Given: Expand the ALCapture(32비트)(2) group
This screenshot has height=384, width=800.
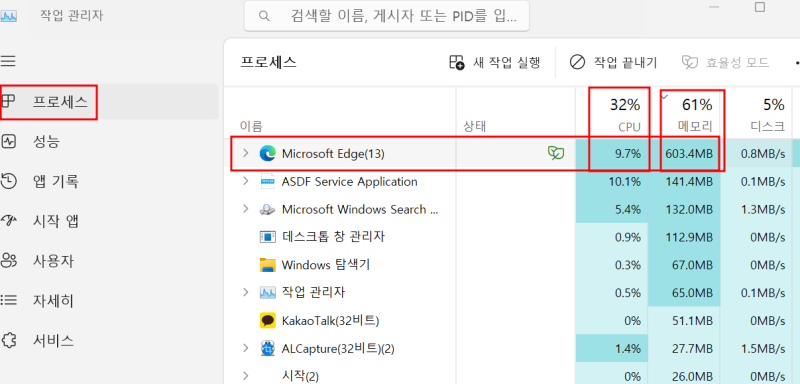Looking at the screenshot, I should pos(246,348).
